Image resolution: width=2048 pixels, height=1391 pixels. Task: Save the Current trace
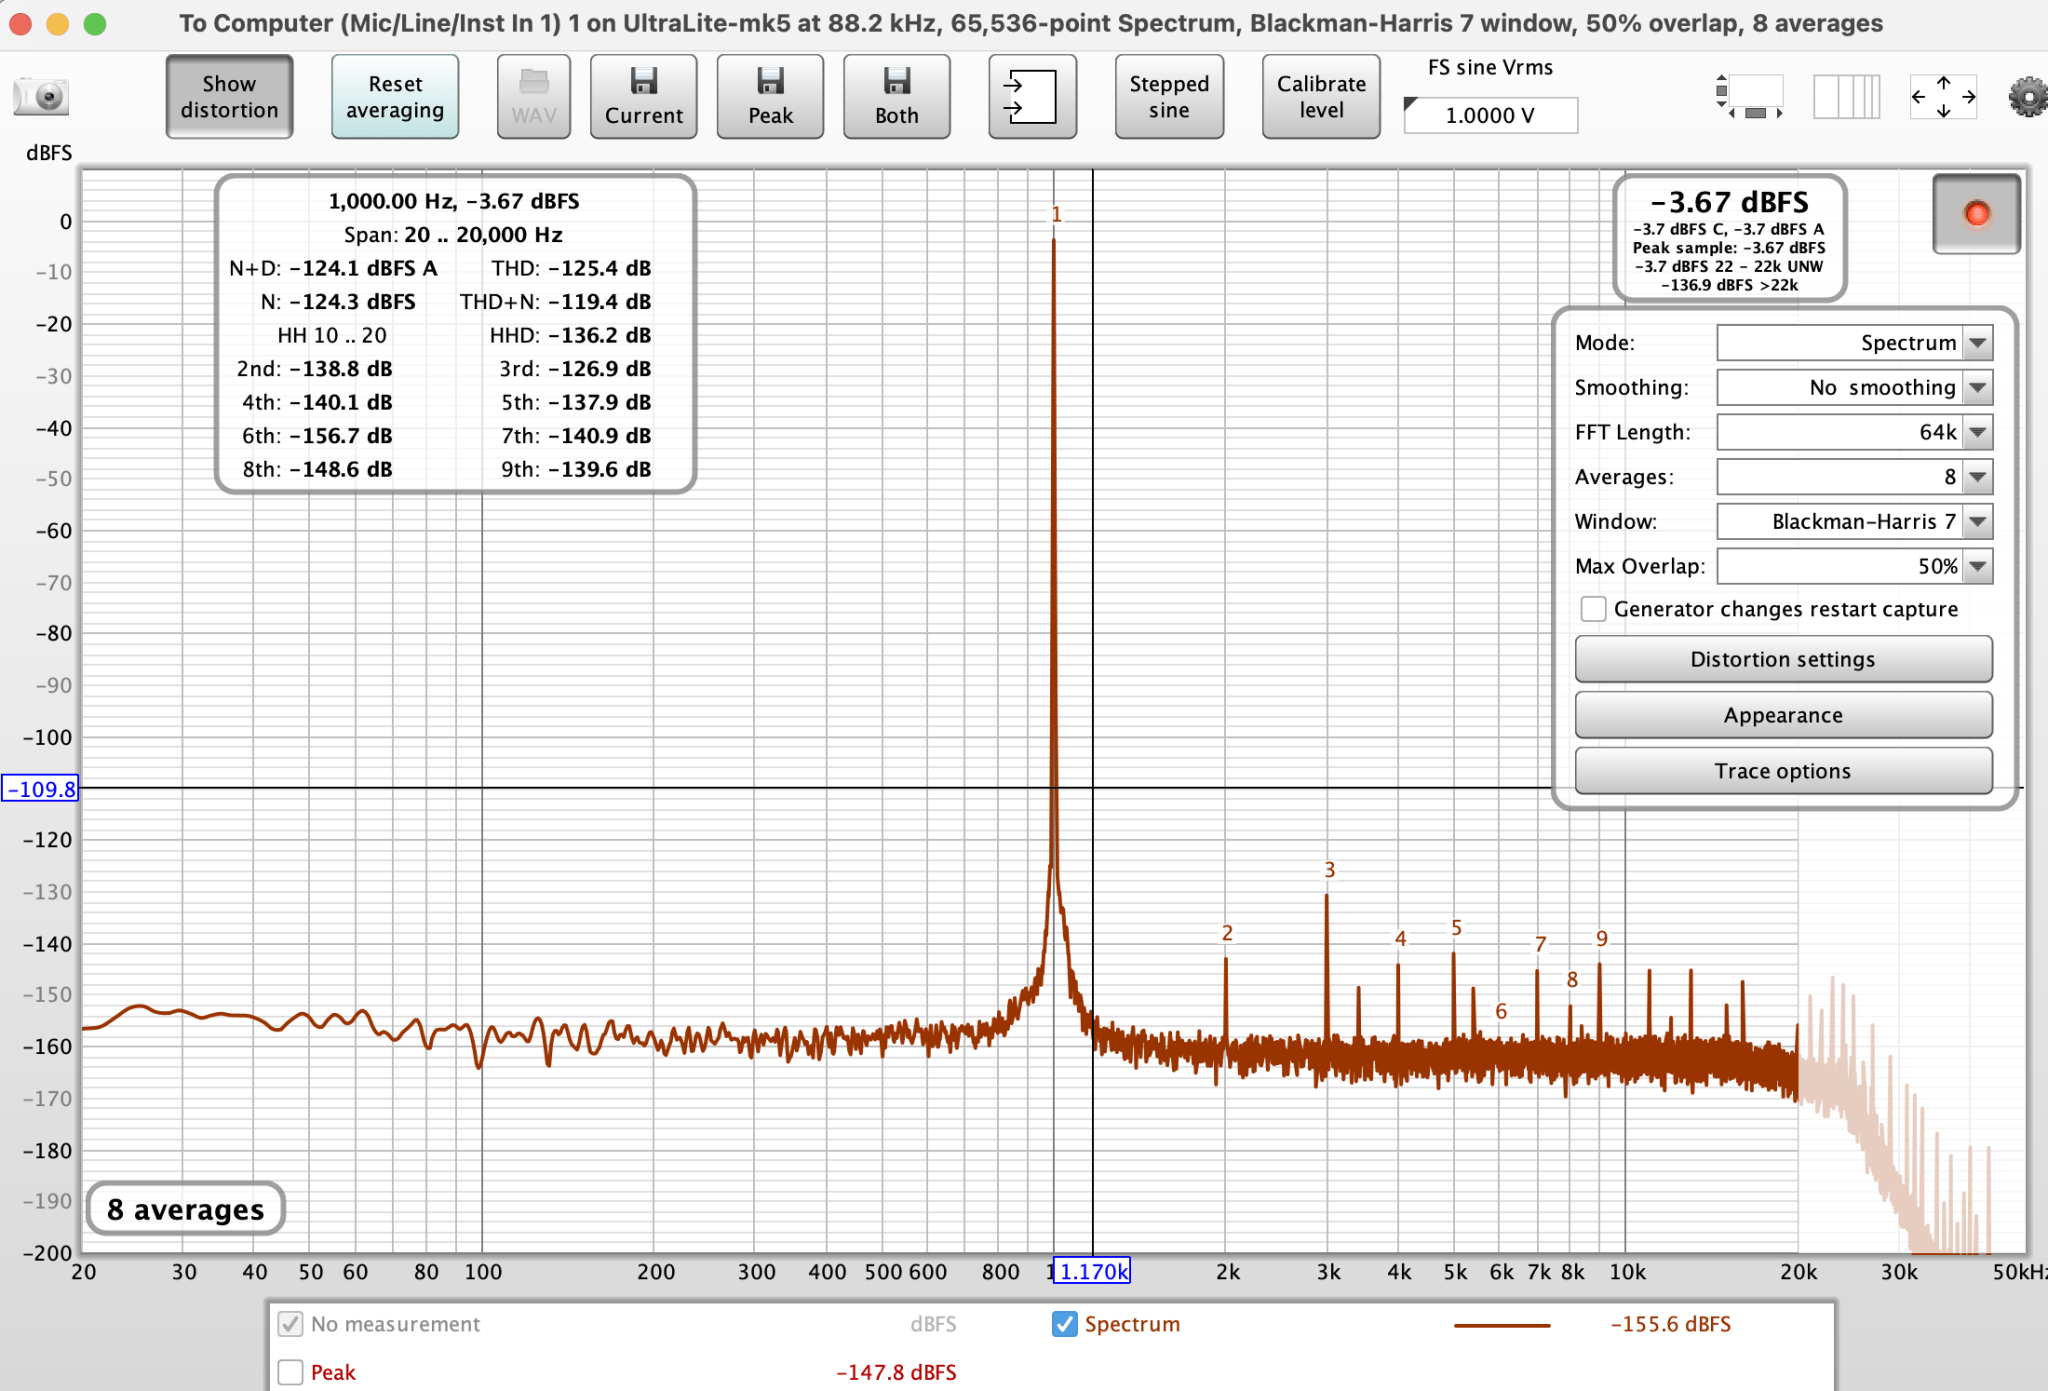(x=643, y=97)
